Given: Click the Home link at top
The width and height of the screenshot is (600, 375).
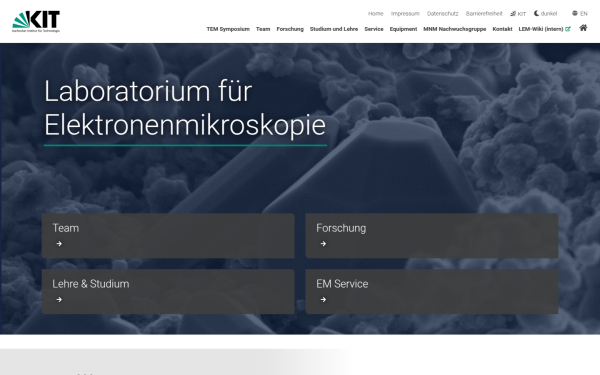Looking at the screenshot, I should click(x=376, y=14).
